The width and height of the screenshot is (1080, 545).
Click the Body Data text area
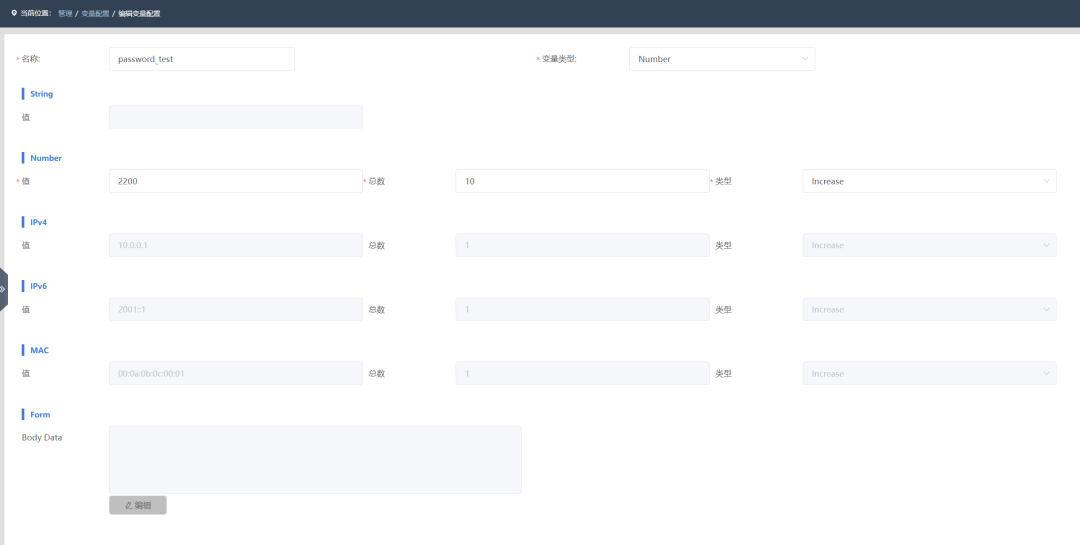315,459
